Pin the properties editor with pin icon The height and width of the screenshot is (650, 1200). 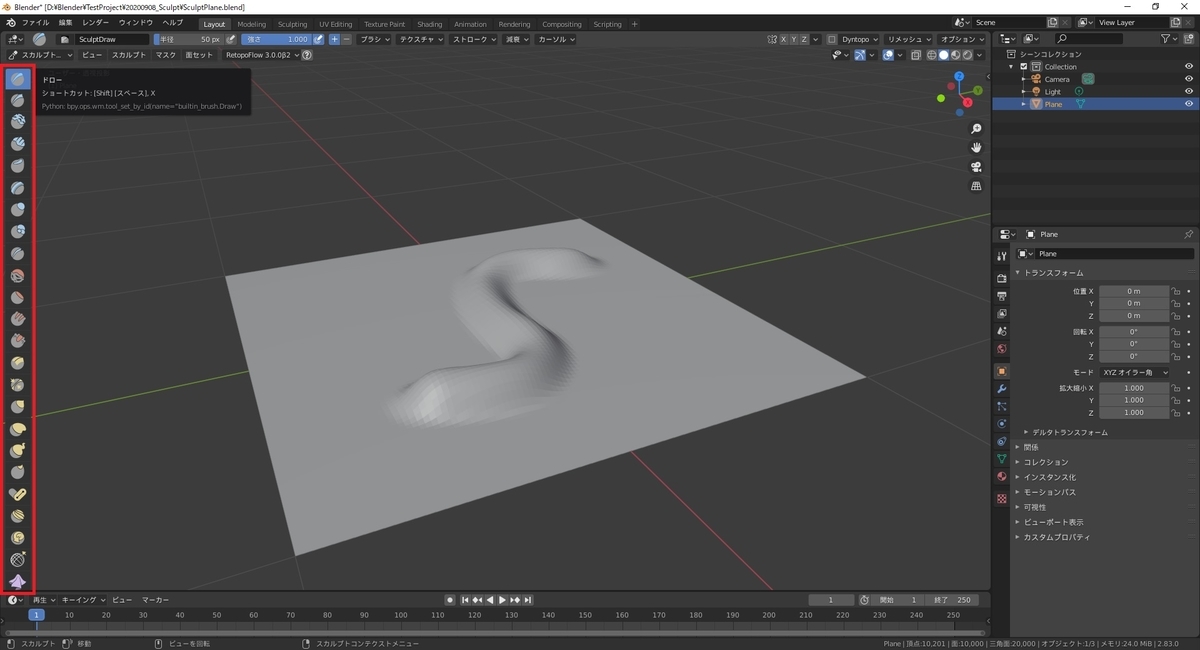1188,234
